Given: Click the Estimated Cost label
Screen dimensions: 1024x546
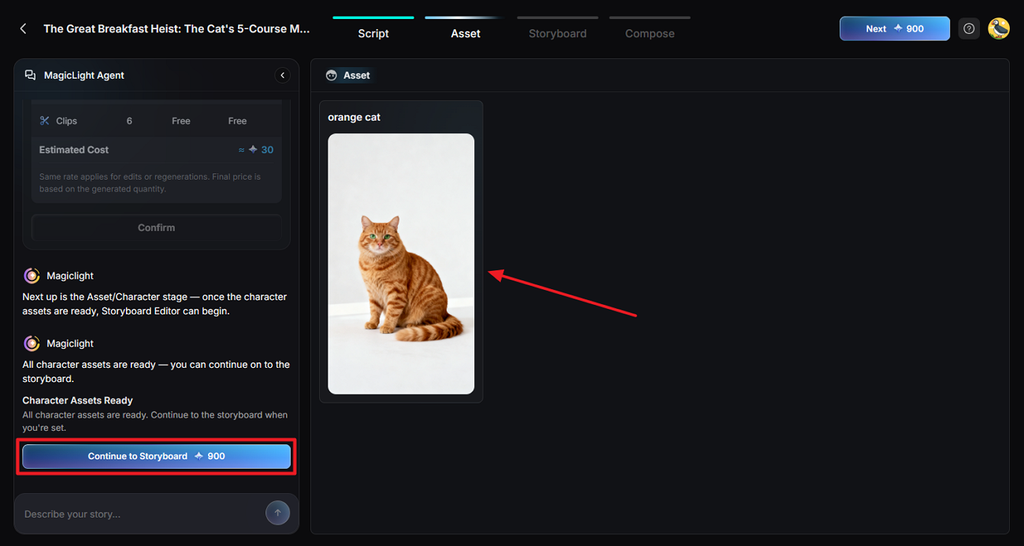Looking at the screenshot, I should point(74,150).
